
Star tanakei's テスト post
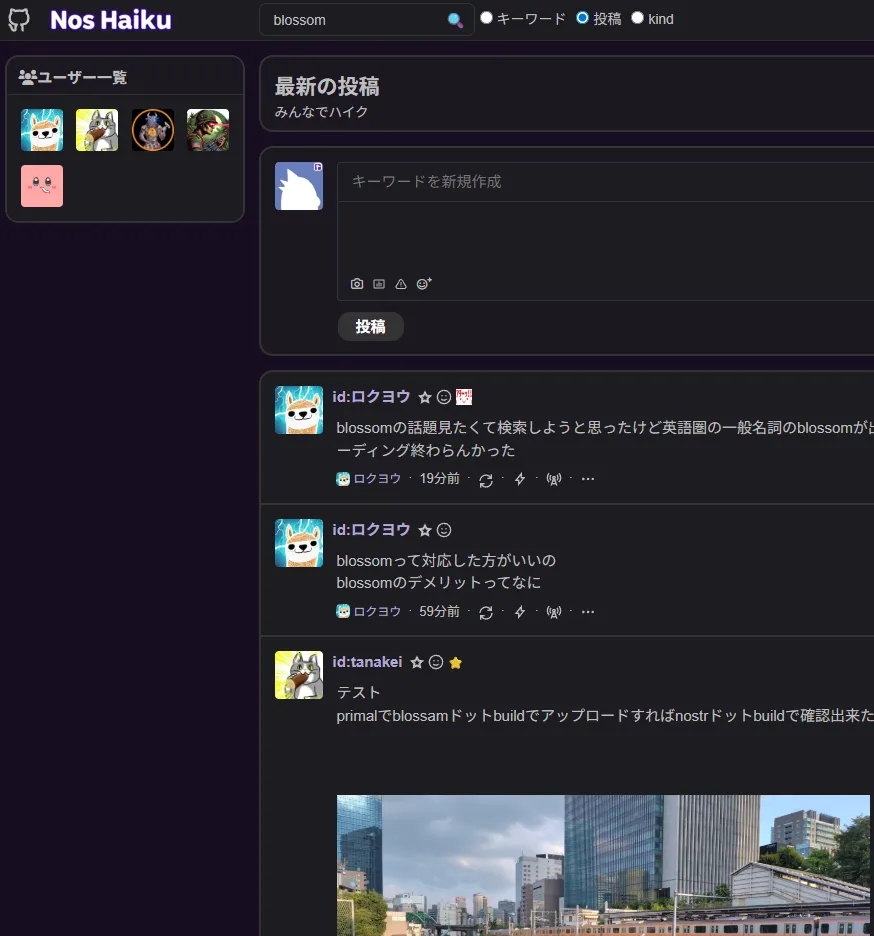tap(416, 662)
